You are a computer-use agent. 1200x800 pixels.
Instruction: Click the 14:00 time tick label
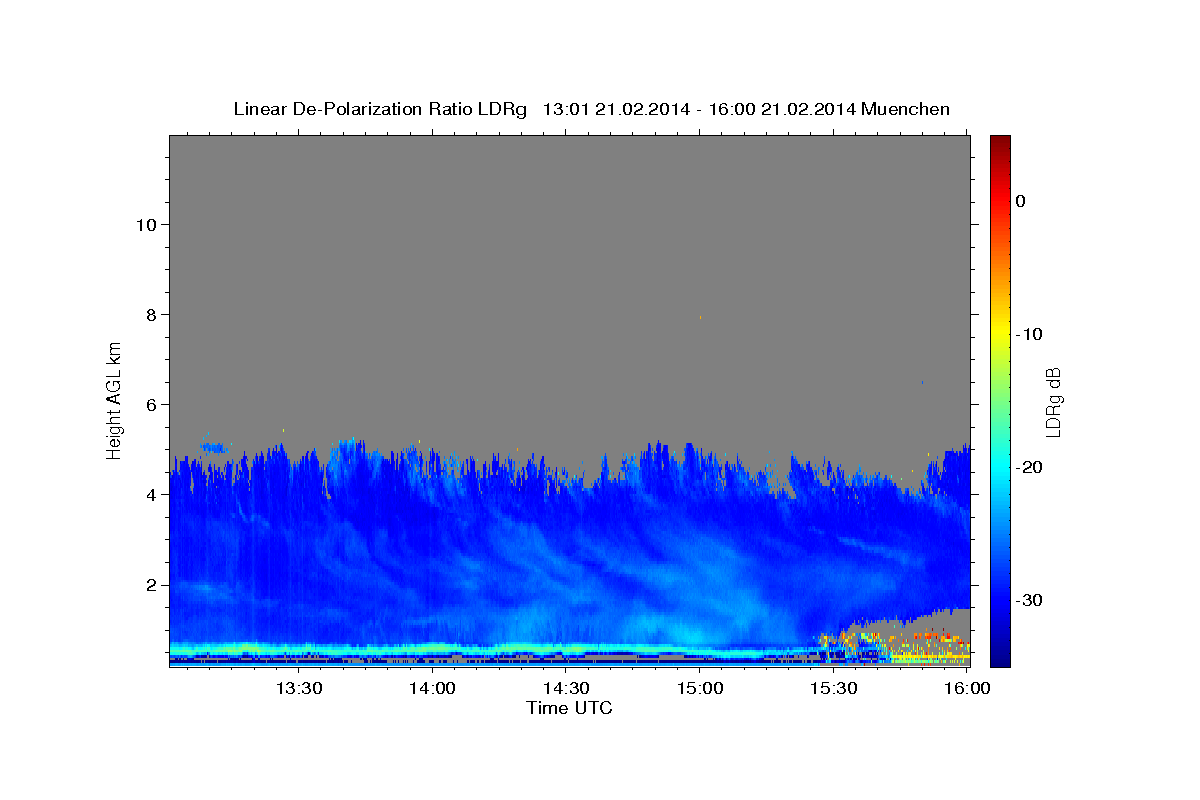click(x=432, y=689)
